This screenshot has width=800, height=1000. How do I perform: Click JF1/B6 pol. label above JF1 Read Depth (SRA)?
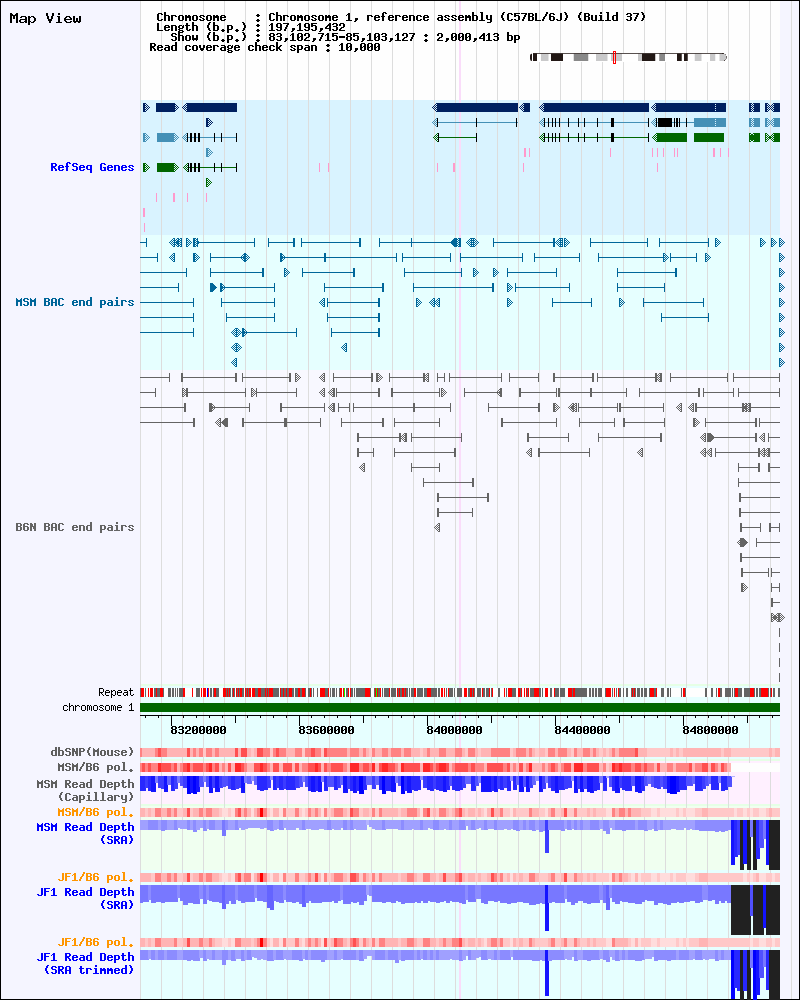pyautogui.click(x=96, y=878)
